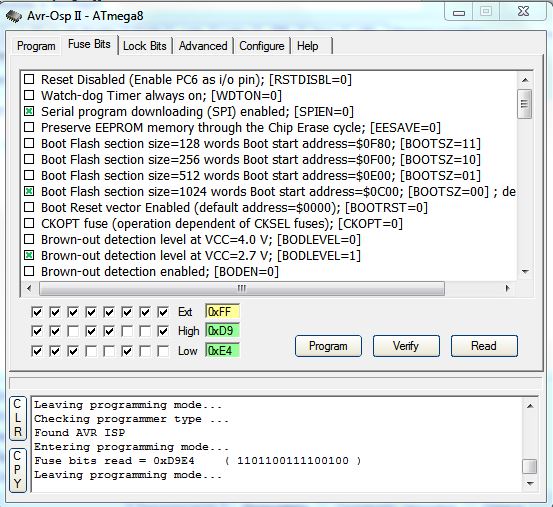The width and height of the screenshot is (553, 507).
Task: Enable Boot Reset vector BOOTRST fuse
Action: click(x=29, y=207)
